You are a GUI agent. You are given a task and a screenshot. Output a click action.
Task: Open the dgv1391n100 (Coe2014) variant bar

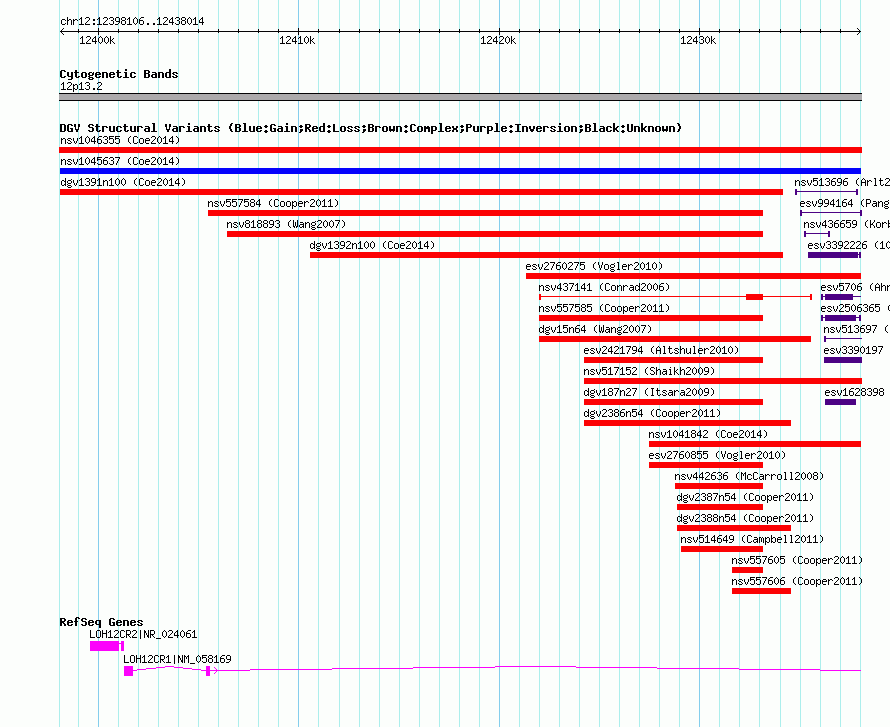point(421,192)
